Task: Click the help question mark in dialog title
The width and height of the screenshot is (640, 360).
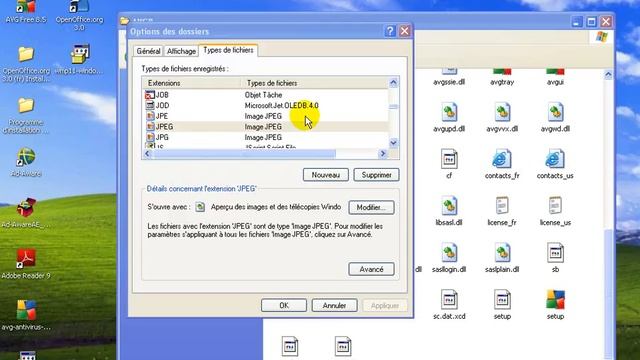Action: (390, 31)
